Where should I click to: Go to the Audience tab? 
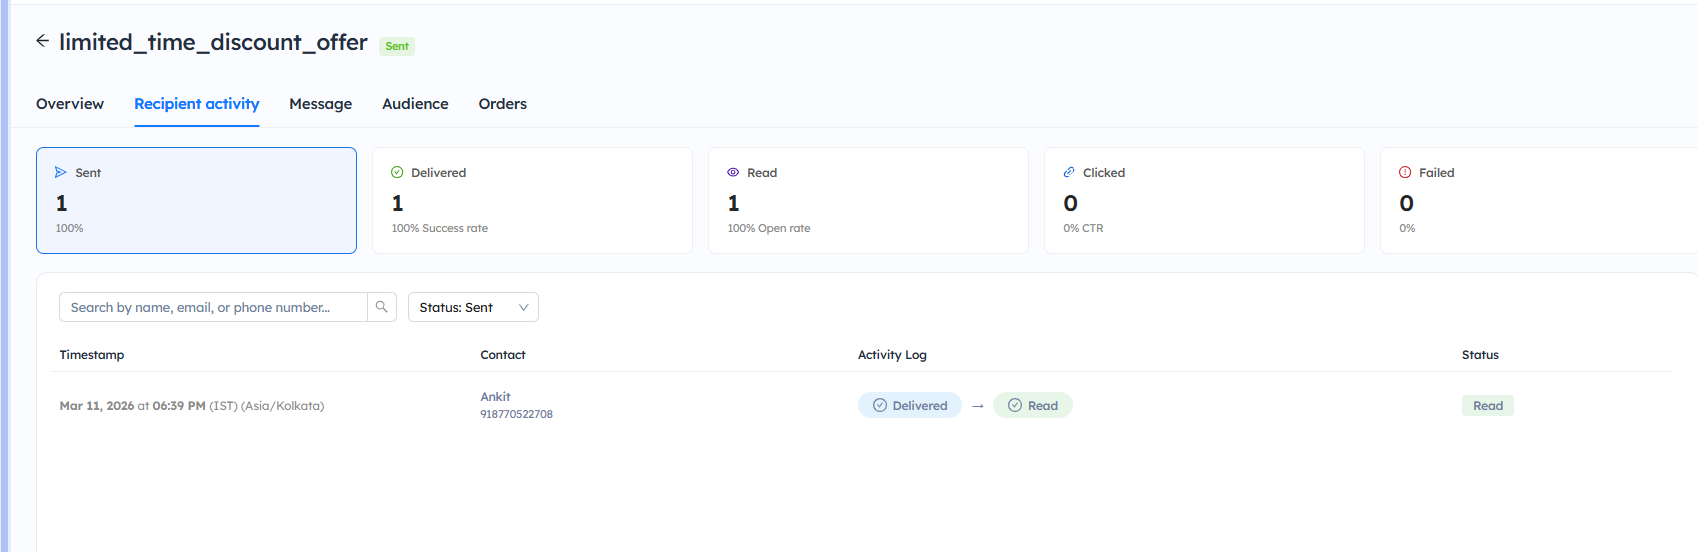415,104
